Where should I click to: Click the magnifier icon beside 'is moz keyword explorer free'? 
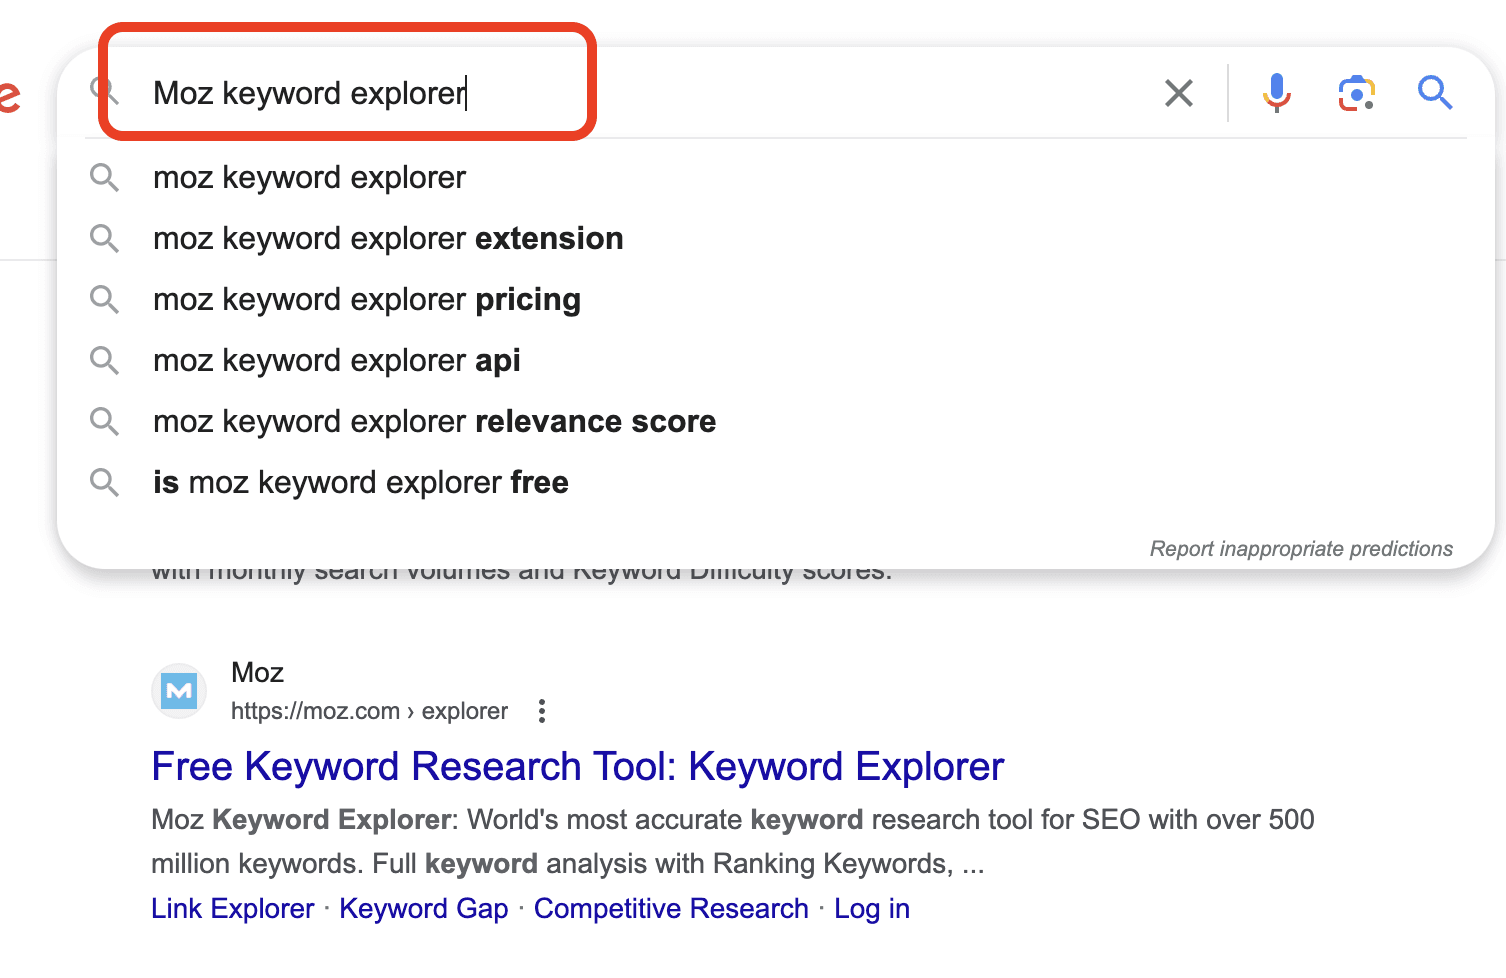click(104, 482)
